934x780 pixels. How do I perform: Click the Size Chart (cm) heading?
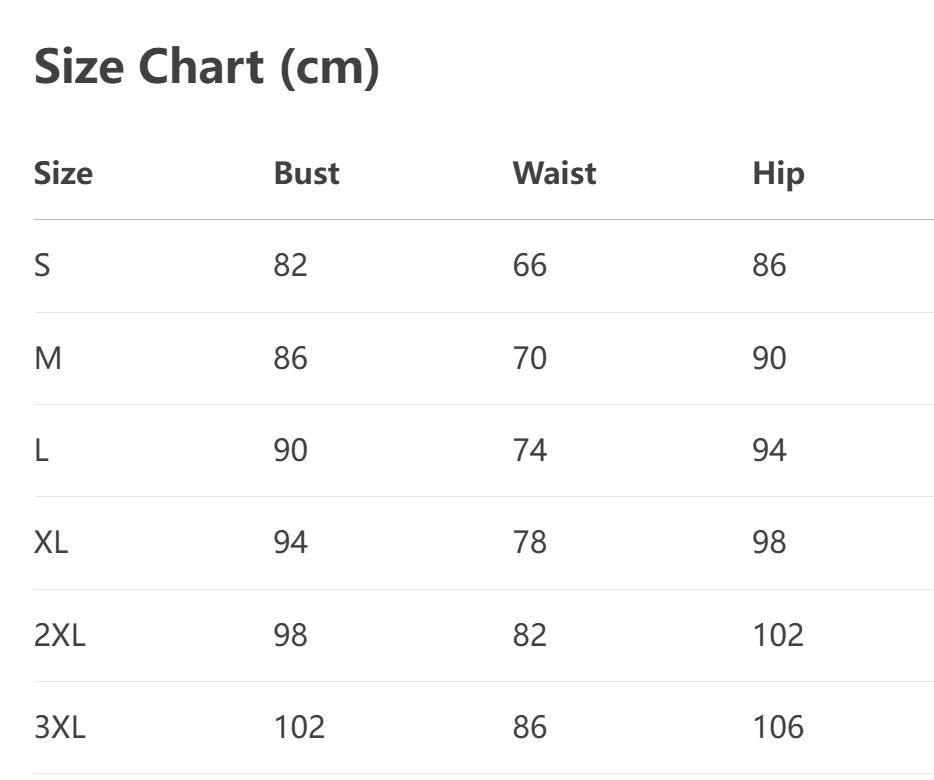(x=207, y=67)
